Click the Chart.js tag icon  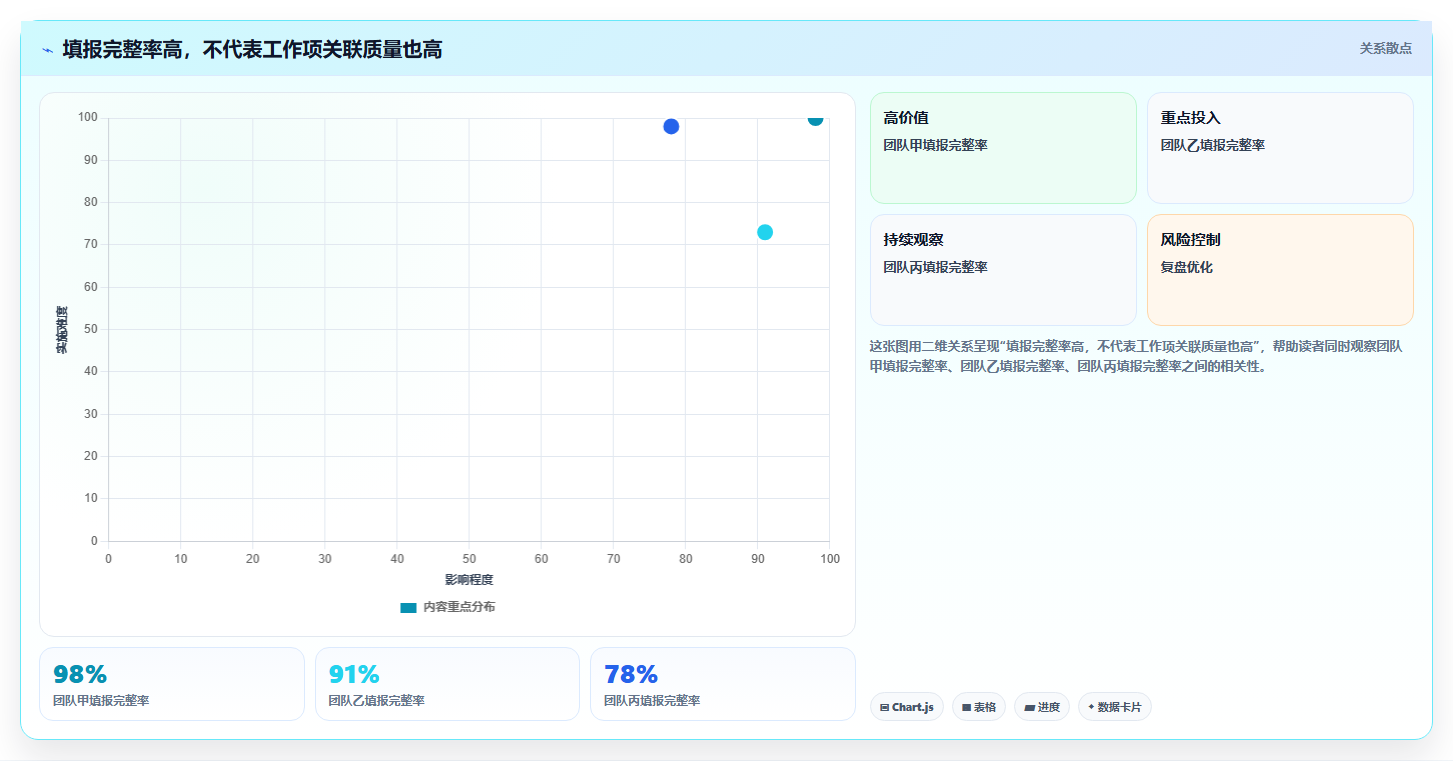coord(885,707)
